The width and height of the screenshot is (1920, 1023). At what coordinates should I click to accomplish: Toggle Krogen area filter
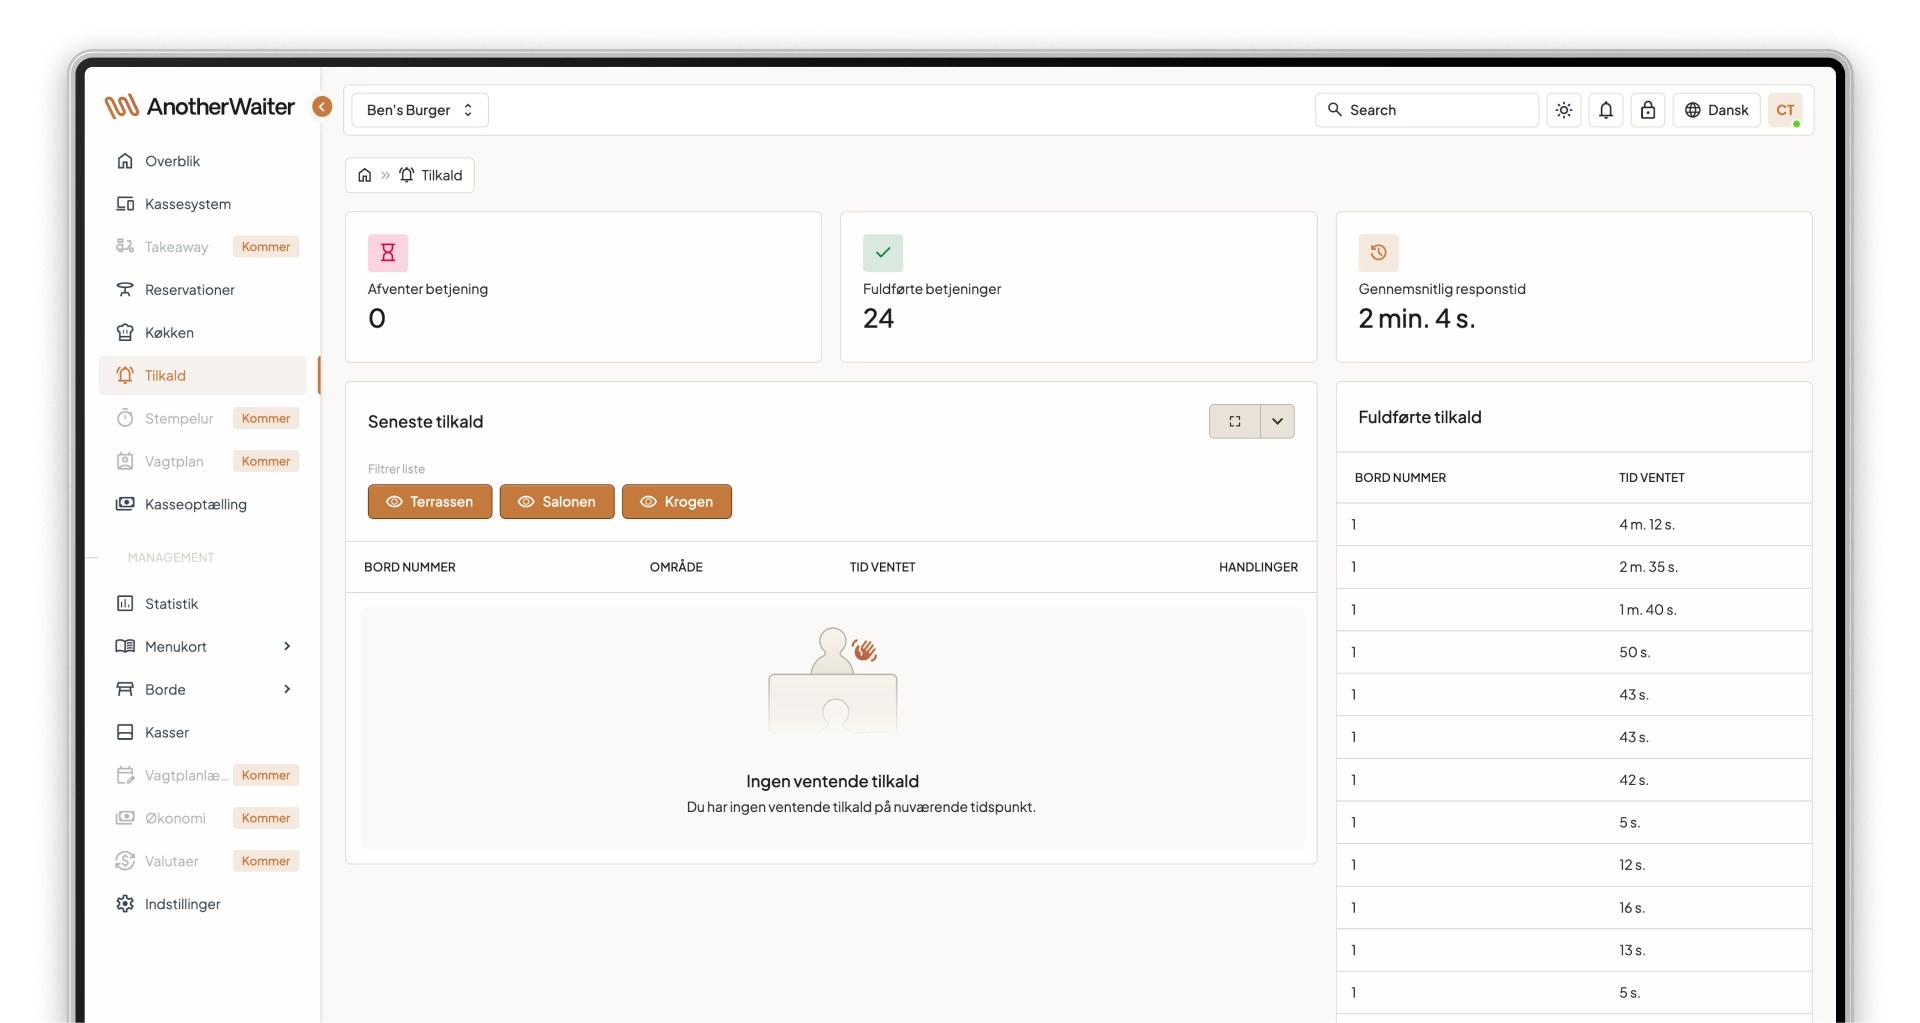[677, 502]
